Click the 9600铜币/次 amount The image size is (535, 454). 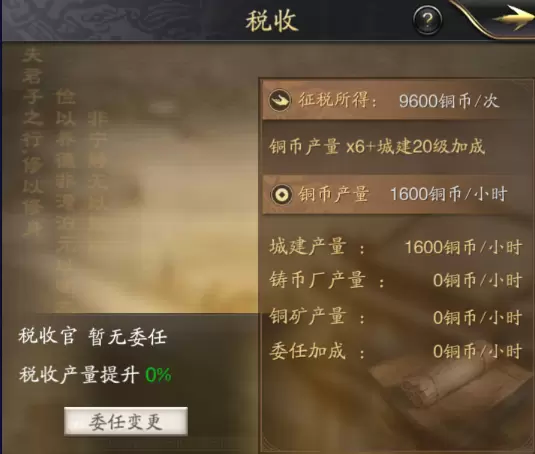[x=449, y=101]
